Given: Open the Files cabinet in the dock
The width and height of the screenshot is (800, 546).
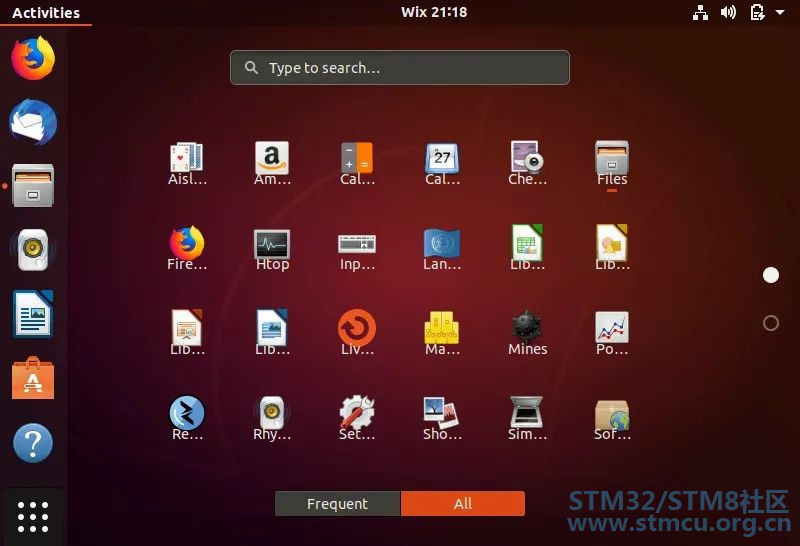Looking at the screenshot, I should (x=33, y=186).
